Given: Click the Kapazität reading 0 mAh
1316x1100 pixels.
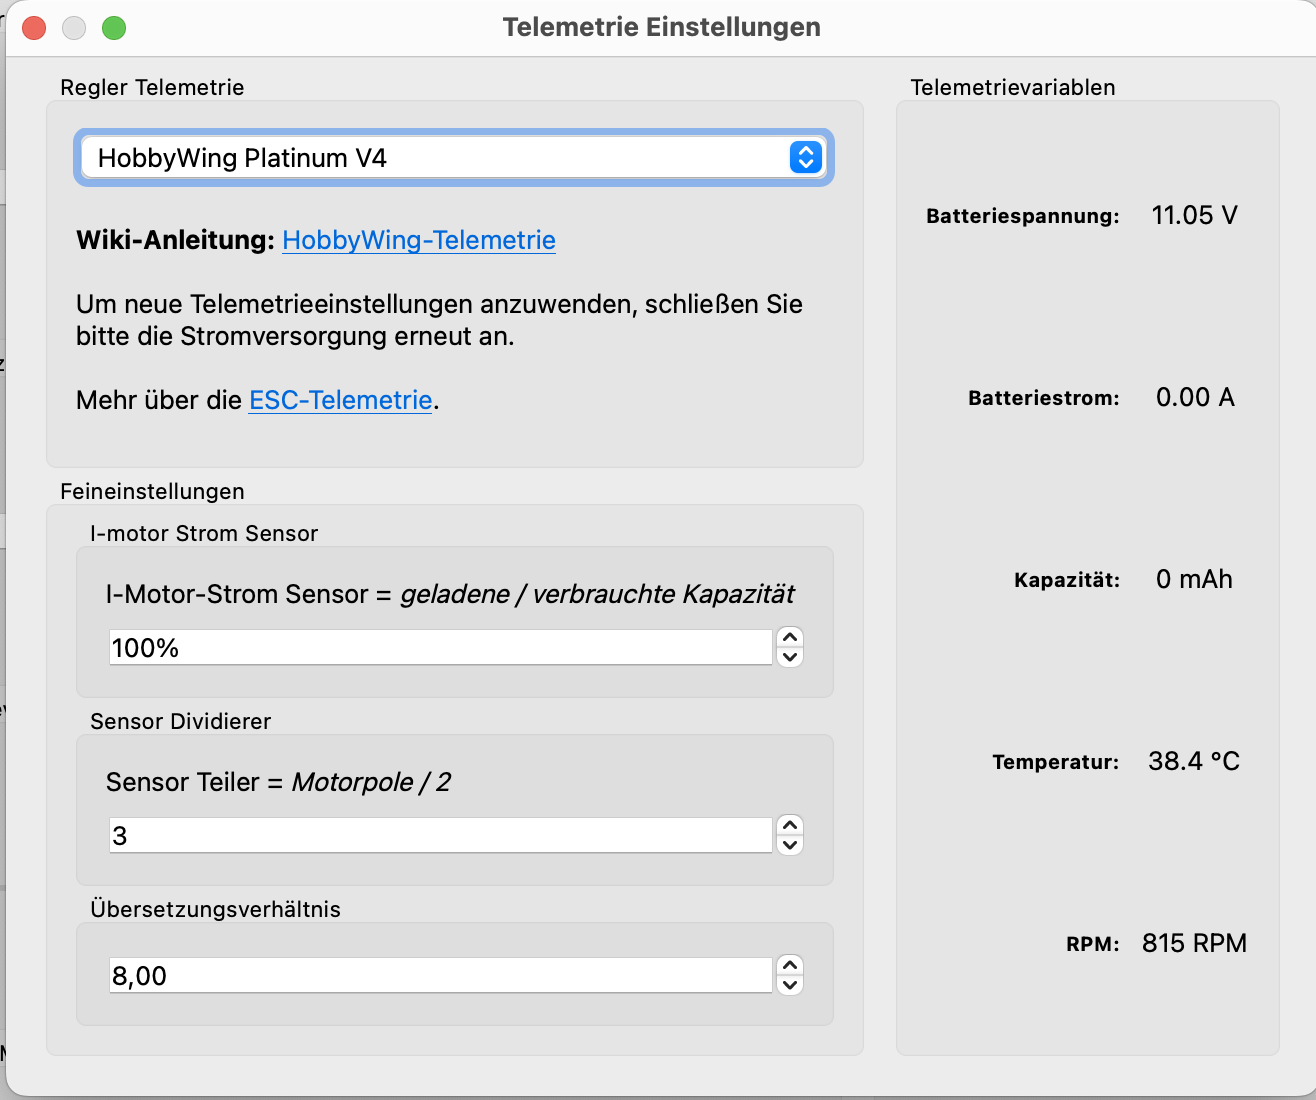Looking at the screenshot, I should [1194, 579].
